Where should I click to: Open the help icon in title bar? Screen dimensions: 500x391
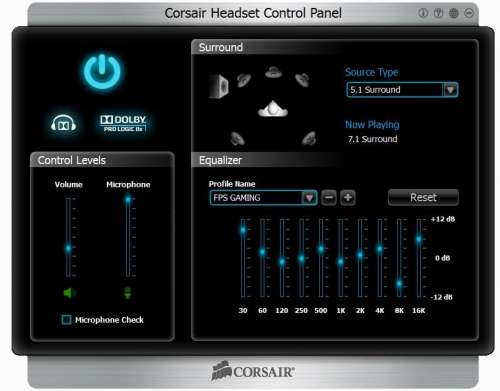click(x=438, y=13)
